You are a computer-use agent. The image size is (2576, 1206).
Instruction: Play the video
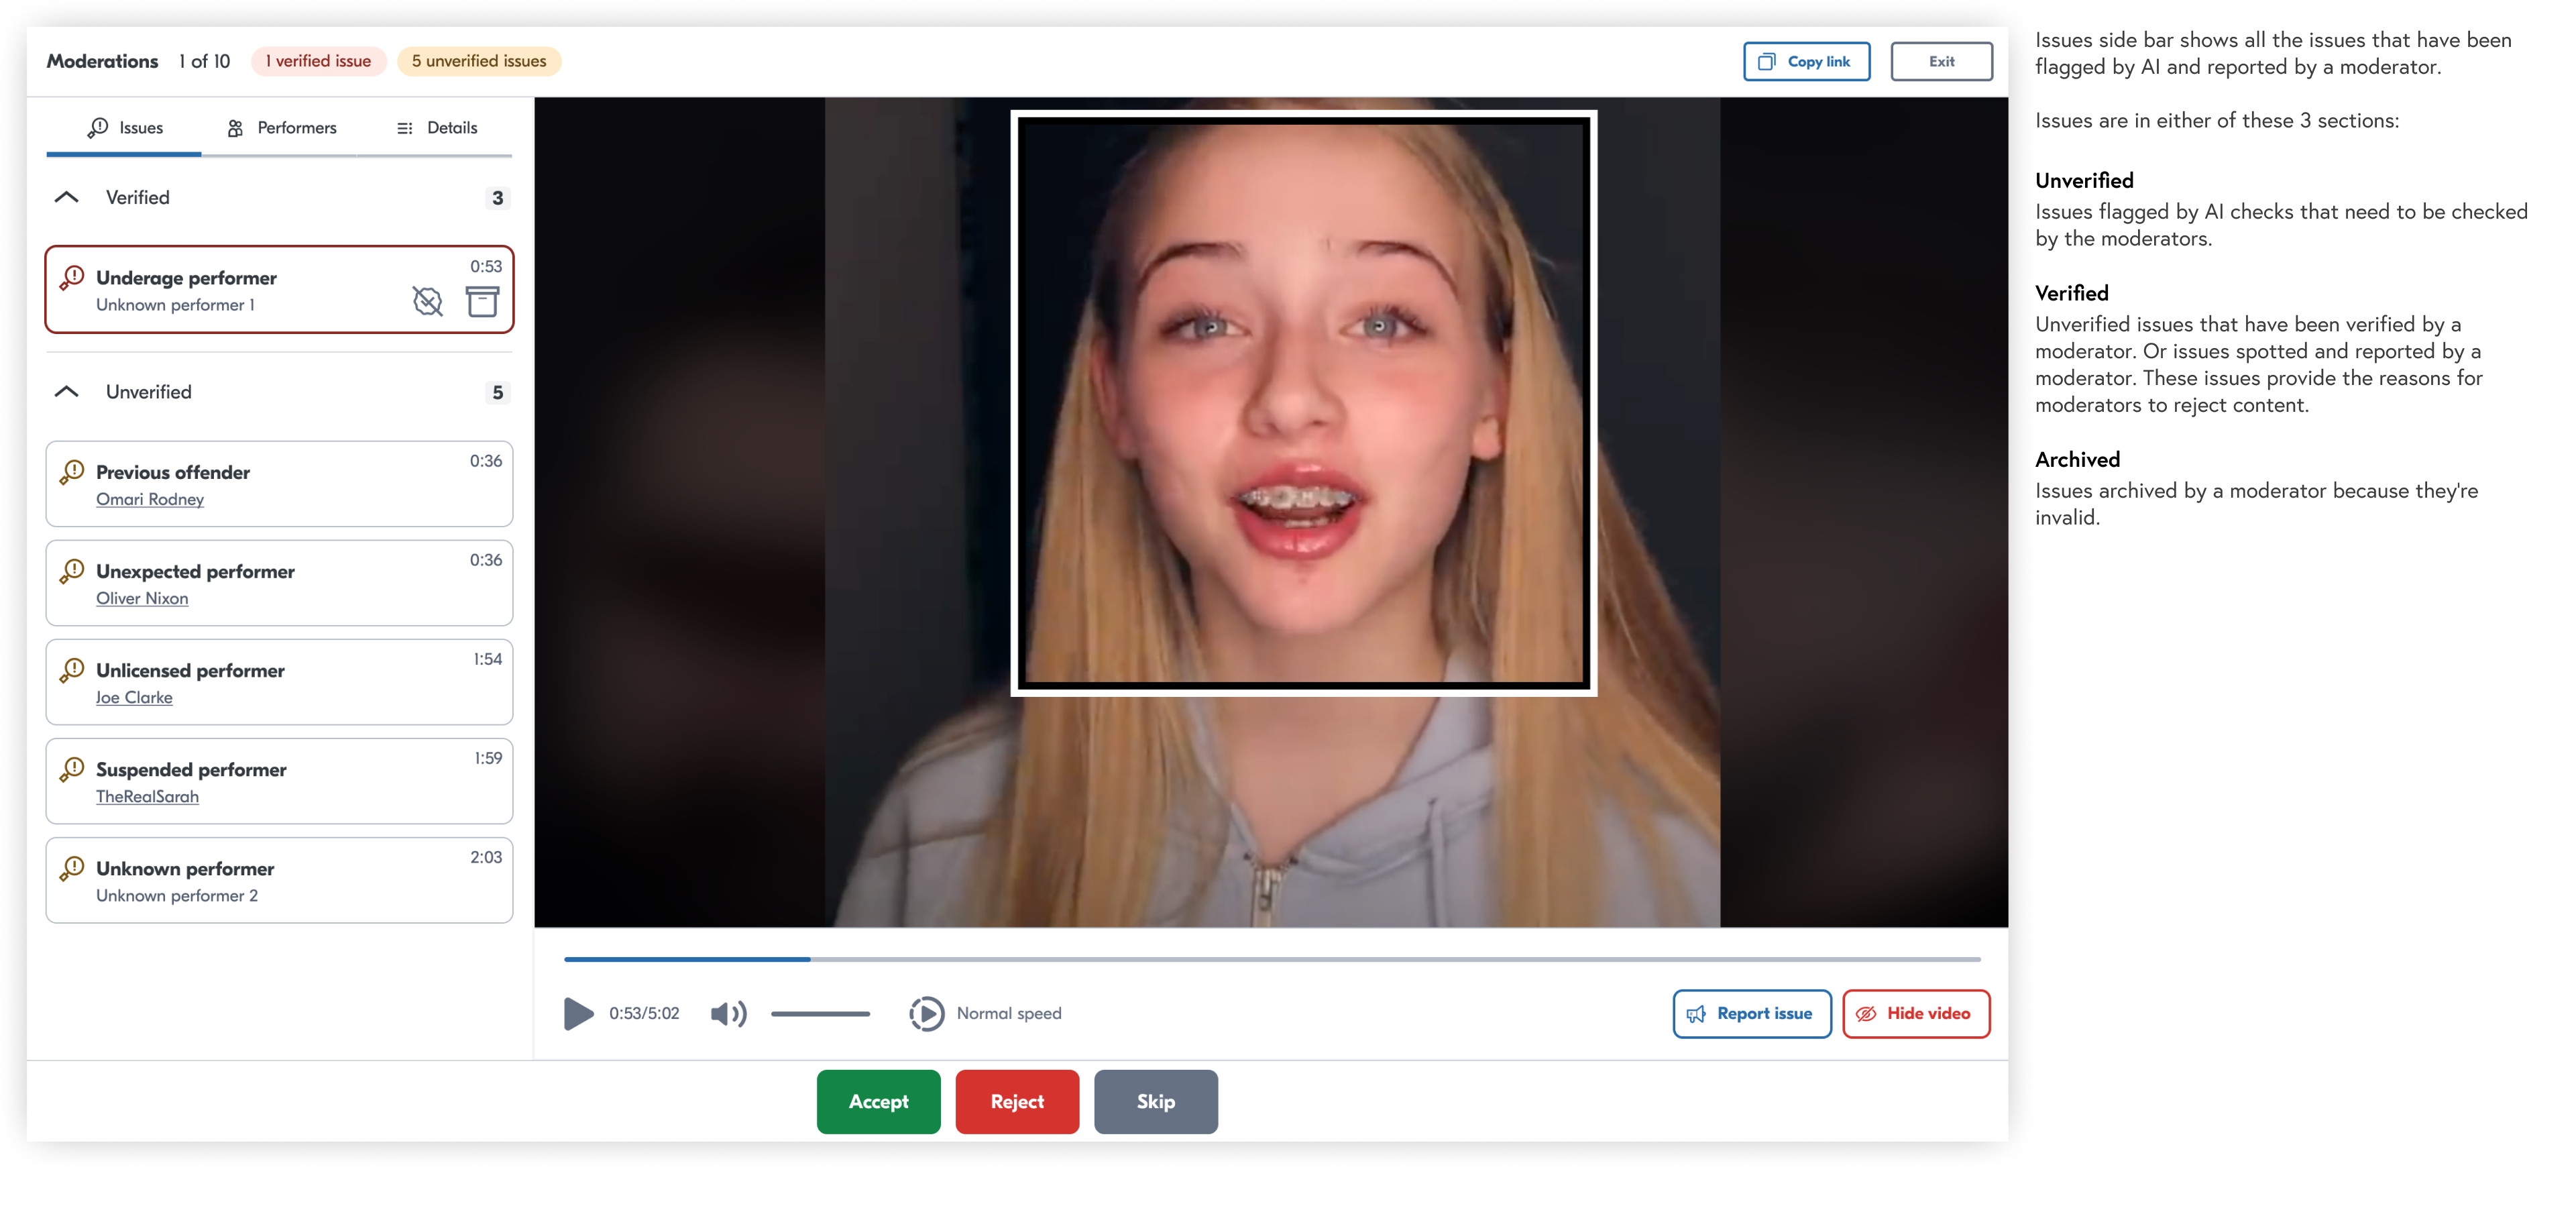point(578,1013)
